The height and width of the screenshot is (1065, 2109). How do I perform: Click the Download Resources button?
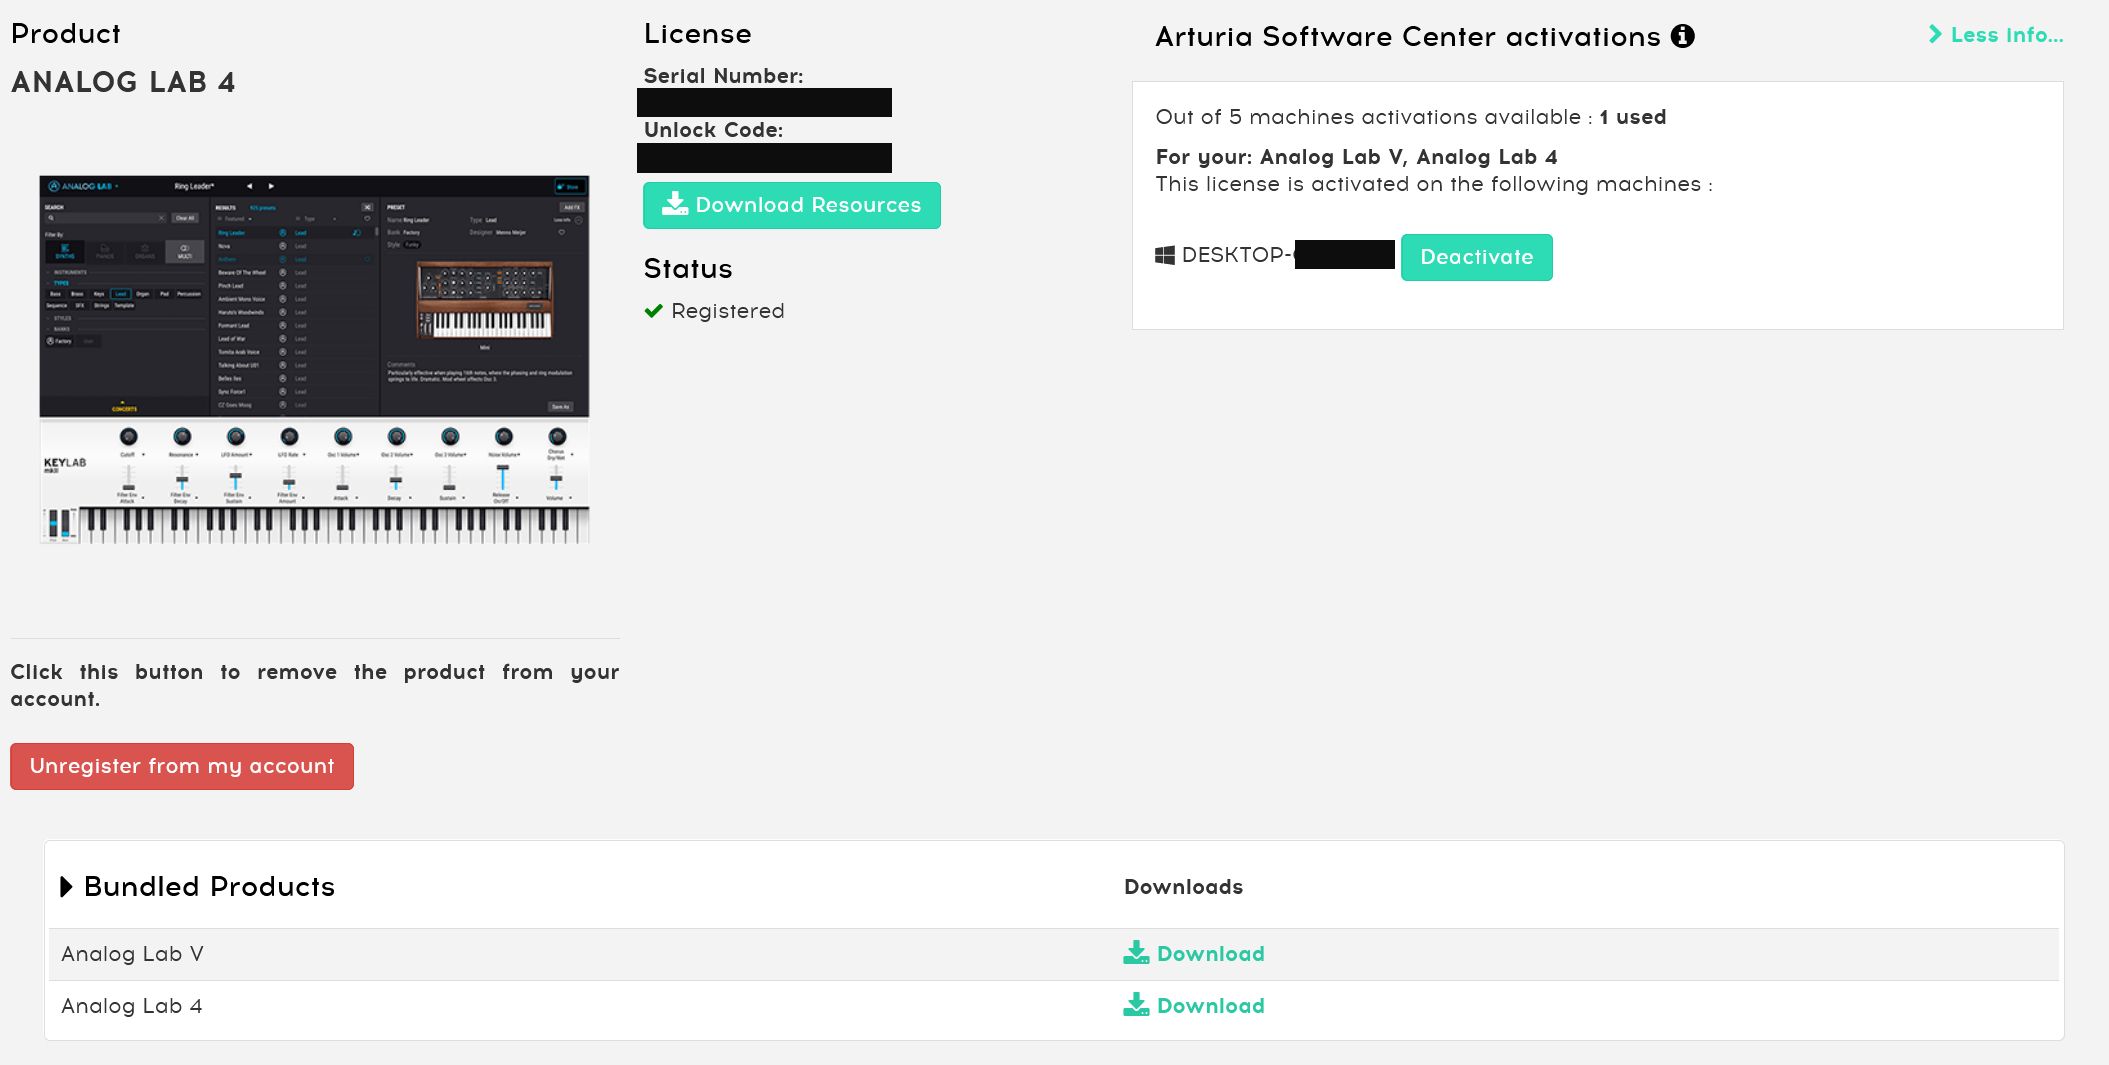[791, 205]
